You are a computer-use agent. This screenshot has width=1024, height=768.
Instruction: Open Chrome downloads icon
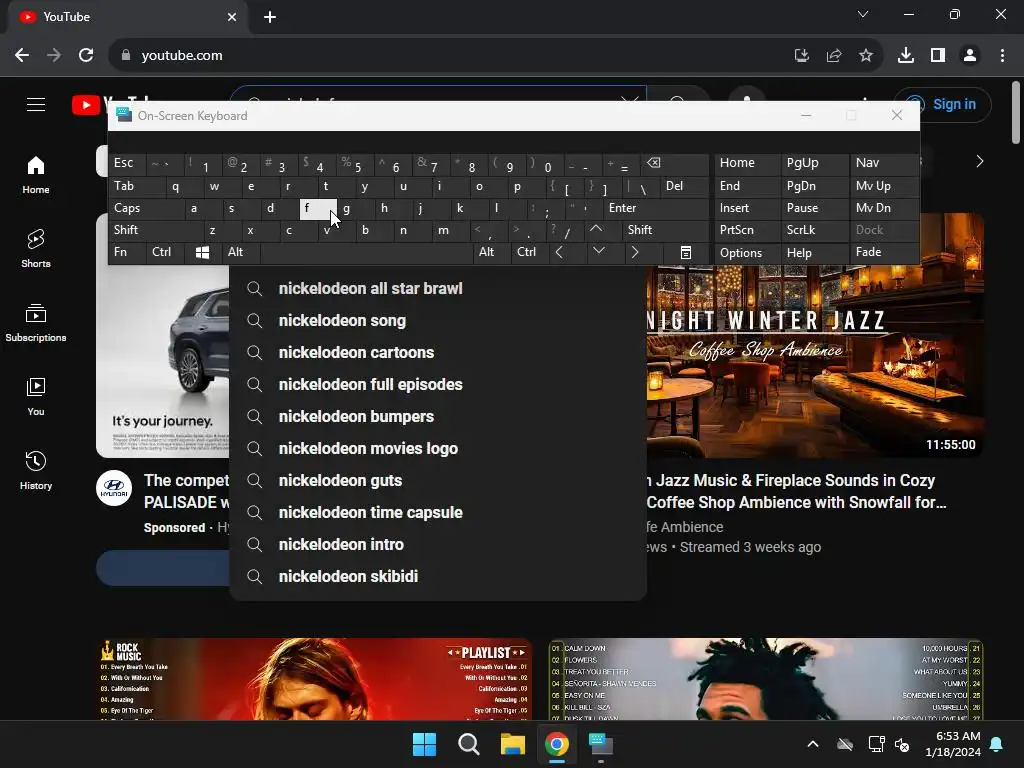pyautogui.click(x=906, y=56)
